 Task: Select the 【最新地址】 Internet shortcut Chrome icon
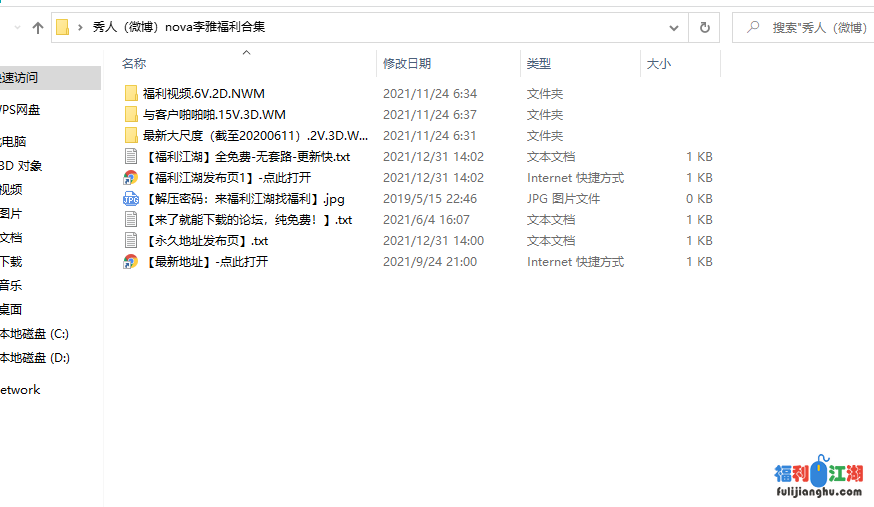130,262
